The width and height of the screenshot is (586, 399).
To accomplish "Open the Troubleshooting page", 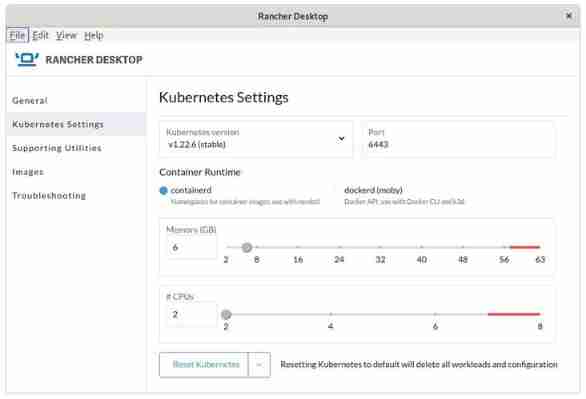I will click(76, 195).
